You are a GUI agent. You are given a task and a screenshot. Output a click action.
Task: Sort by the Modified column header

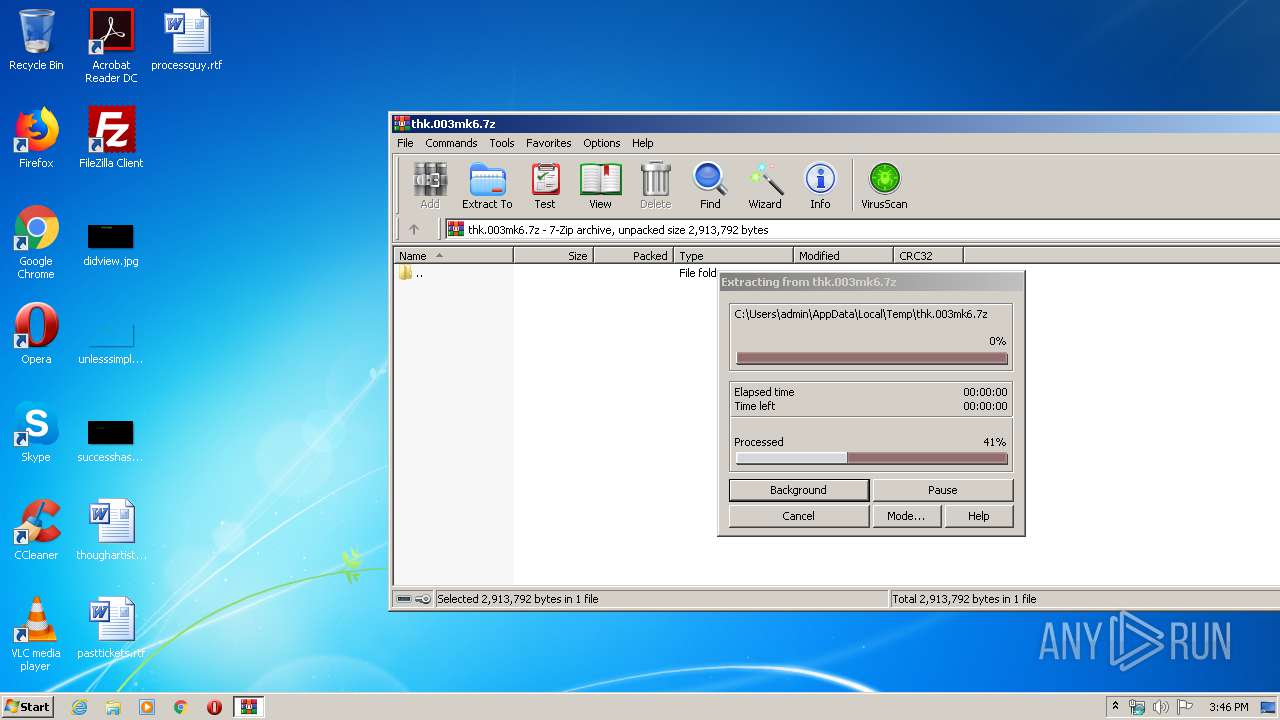click(x=842, y=256)
